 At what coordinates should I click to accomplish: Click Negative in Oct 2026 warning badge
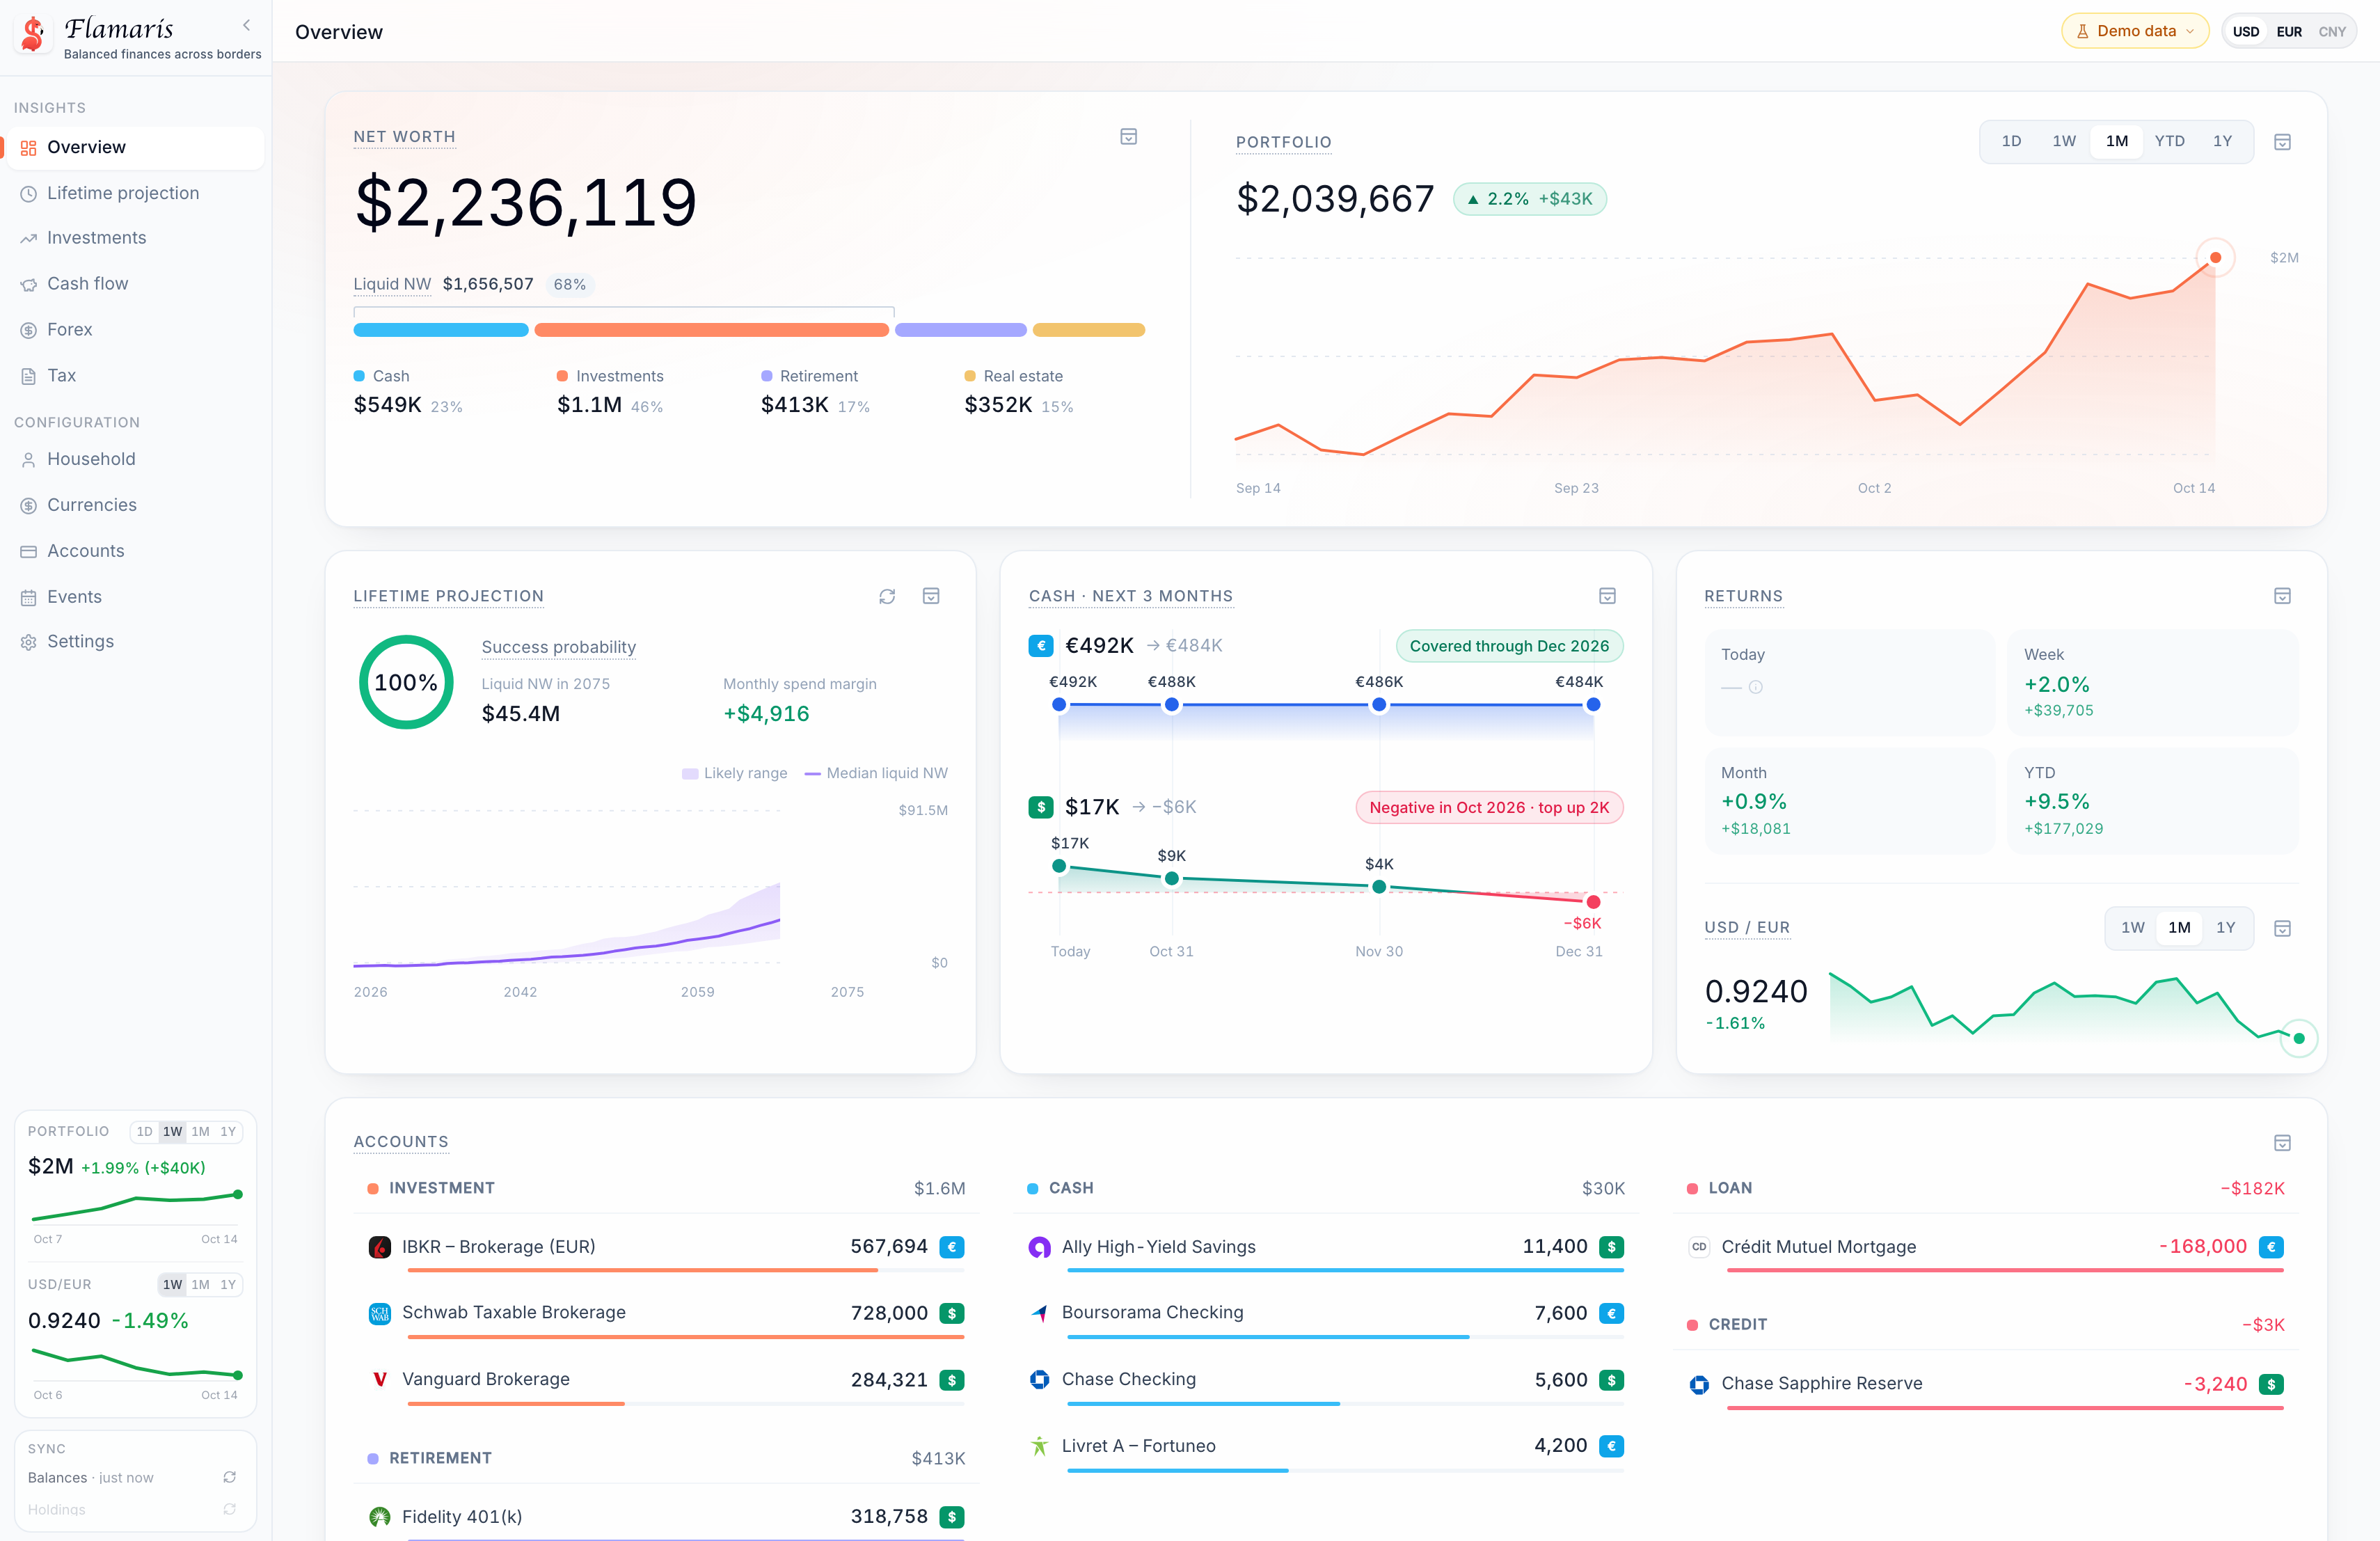pyautogui.click(x=1489, y=808)
